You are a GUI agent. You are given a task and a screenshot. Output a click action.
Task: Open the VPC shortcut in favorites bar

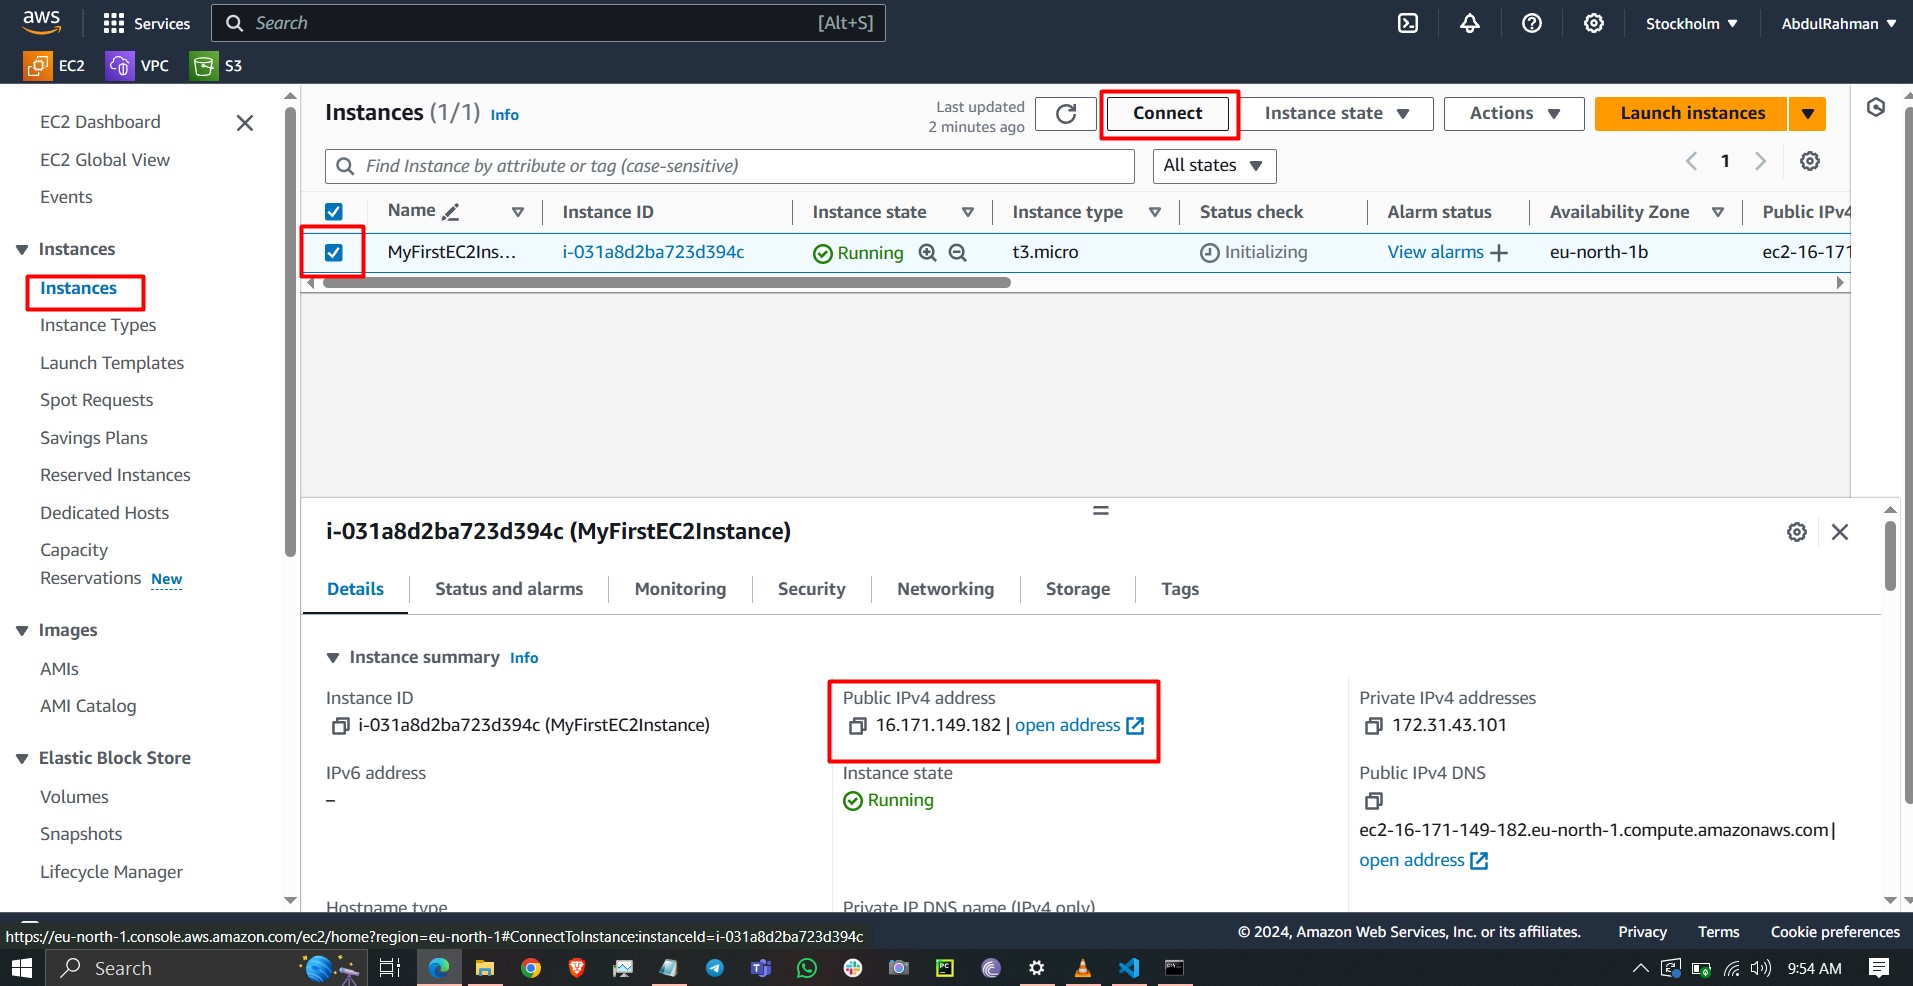(x=138, y=66)
